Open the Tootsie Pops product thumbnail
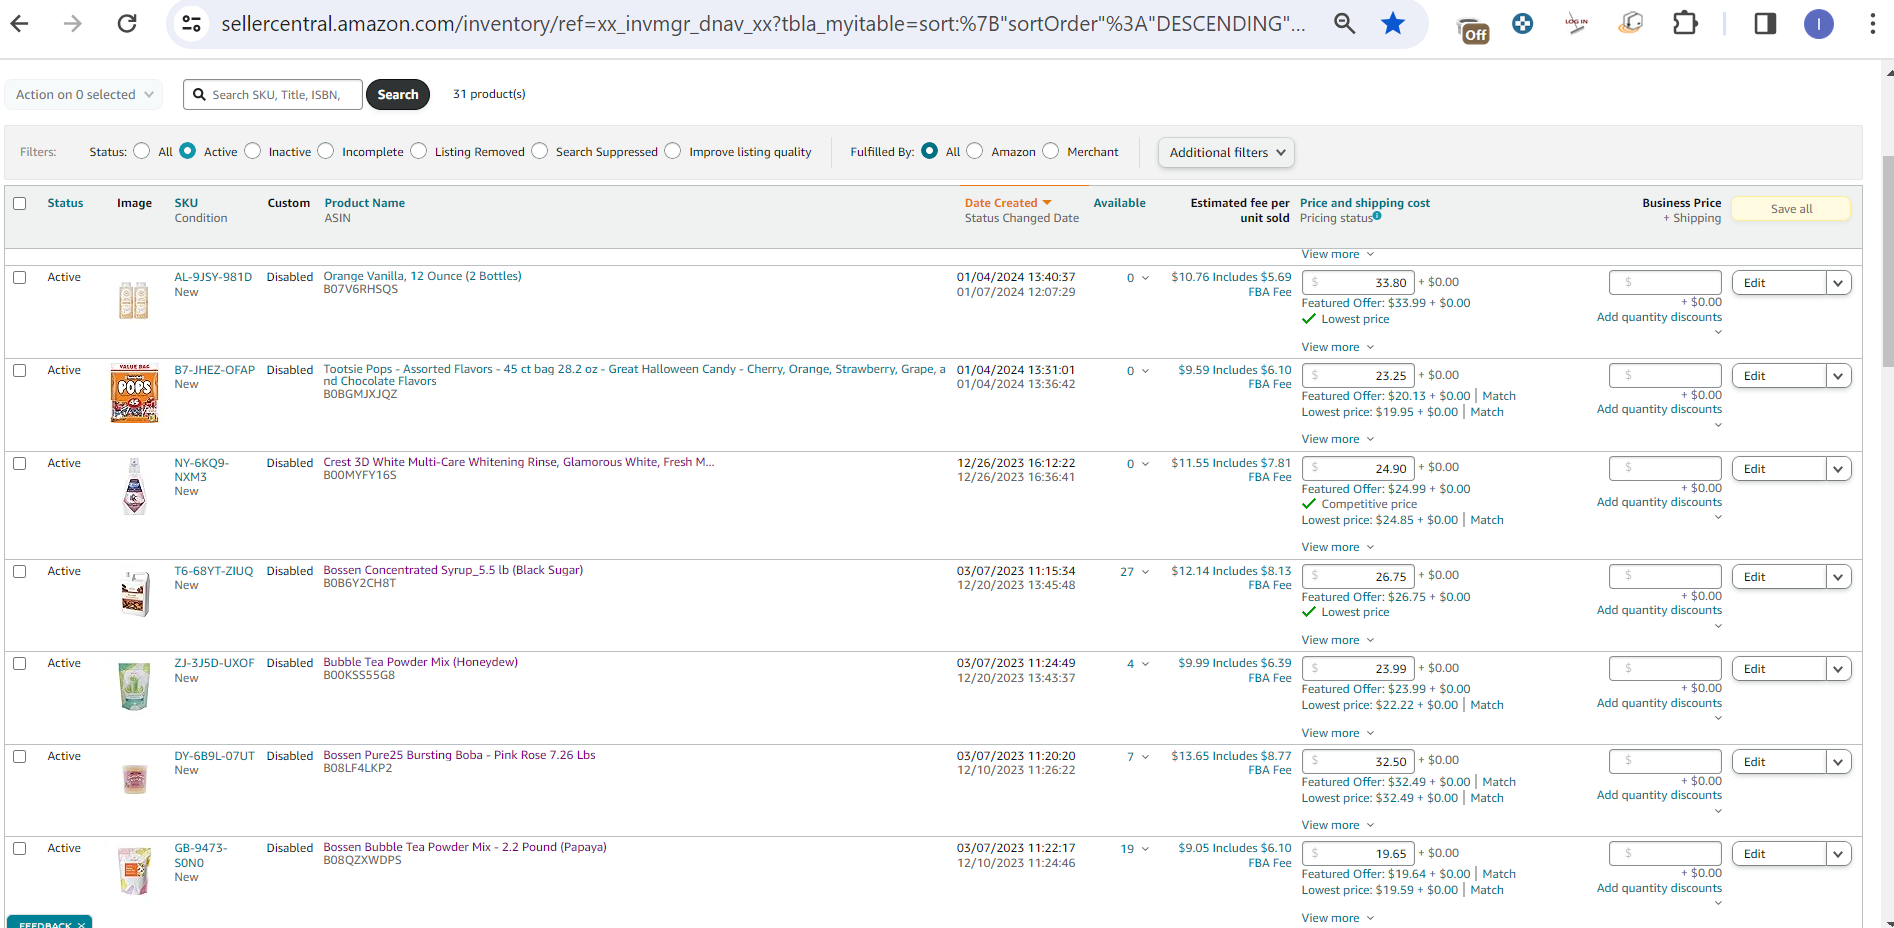 click(x=134, y=393)
